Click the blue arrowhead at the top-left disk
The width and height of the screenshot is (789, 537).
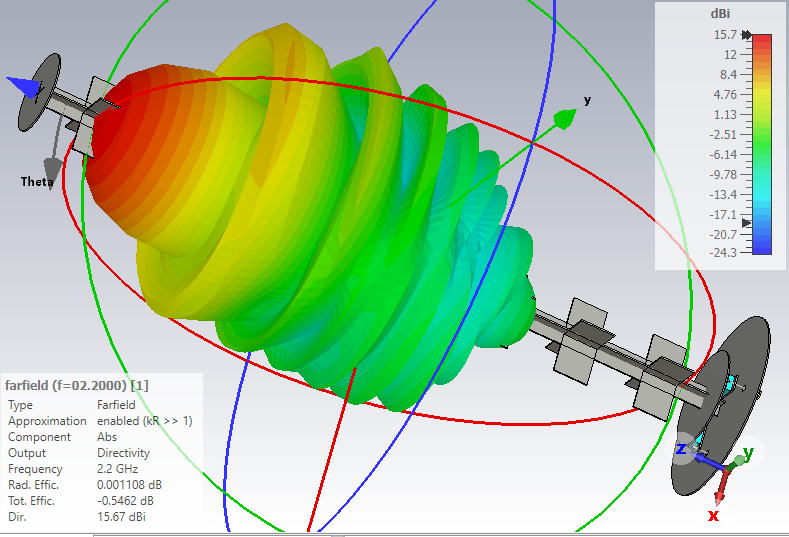click(x=24, y=87)
